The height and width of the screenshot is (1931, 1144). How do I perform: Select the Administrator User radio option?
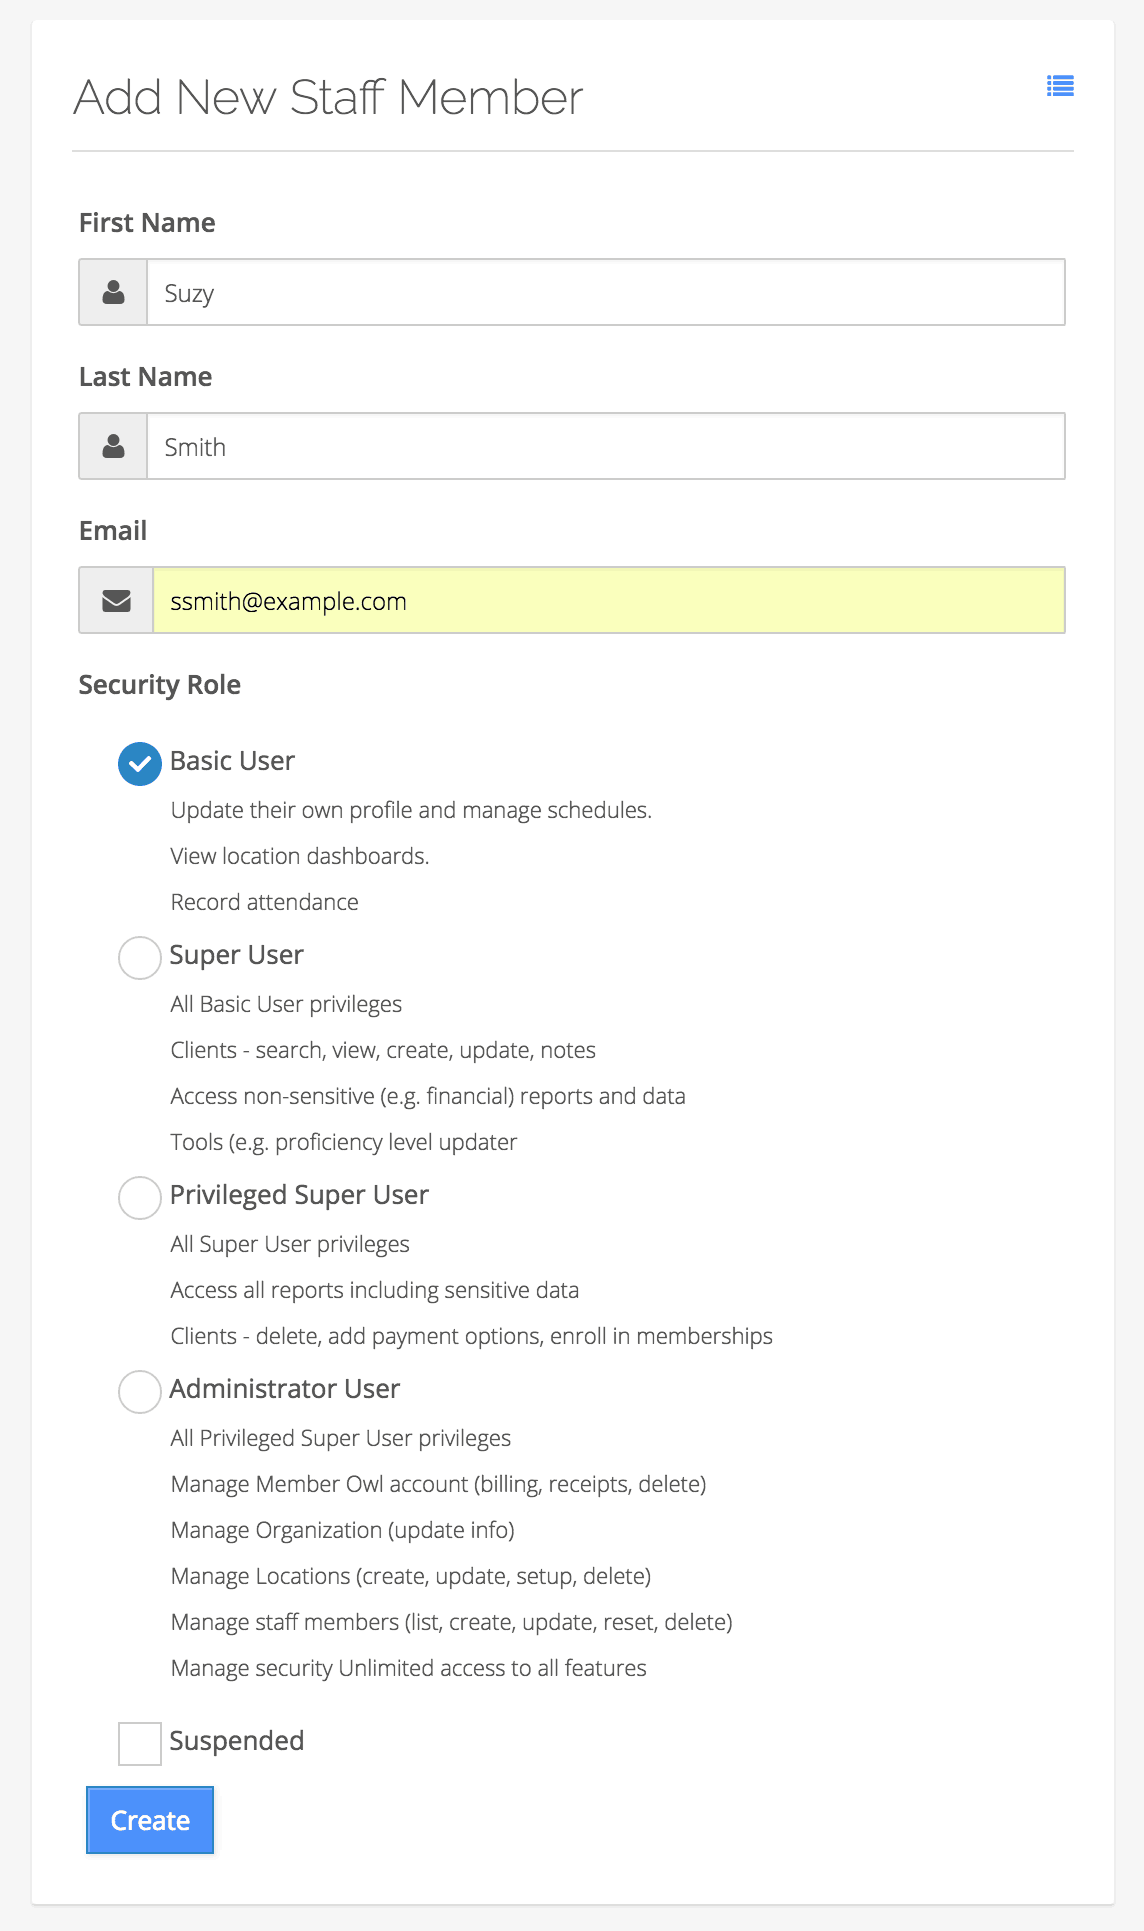pos(140,1392)
